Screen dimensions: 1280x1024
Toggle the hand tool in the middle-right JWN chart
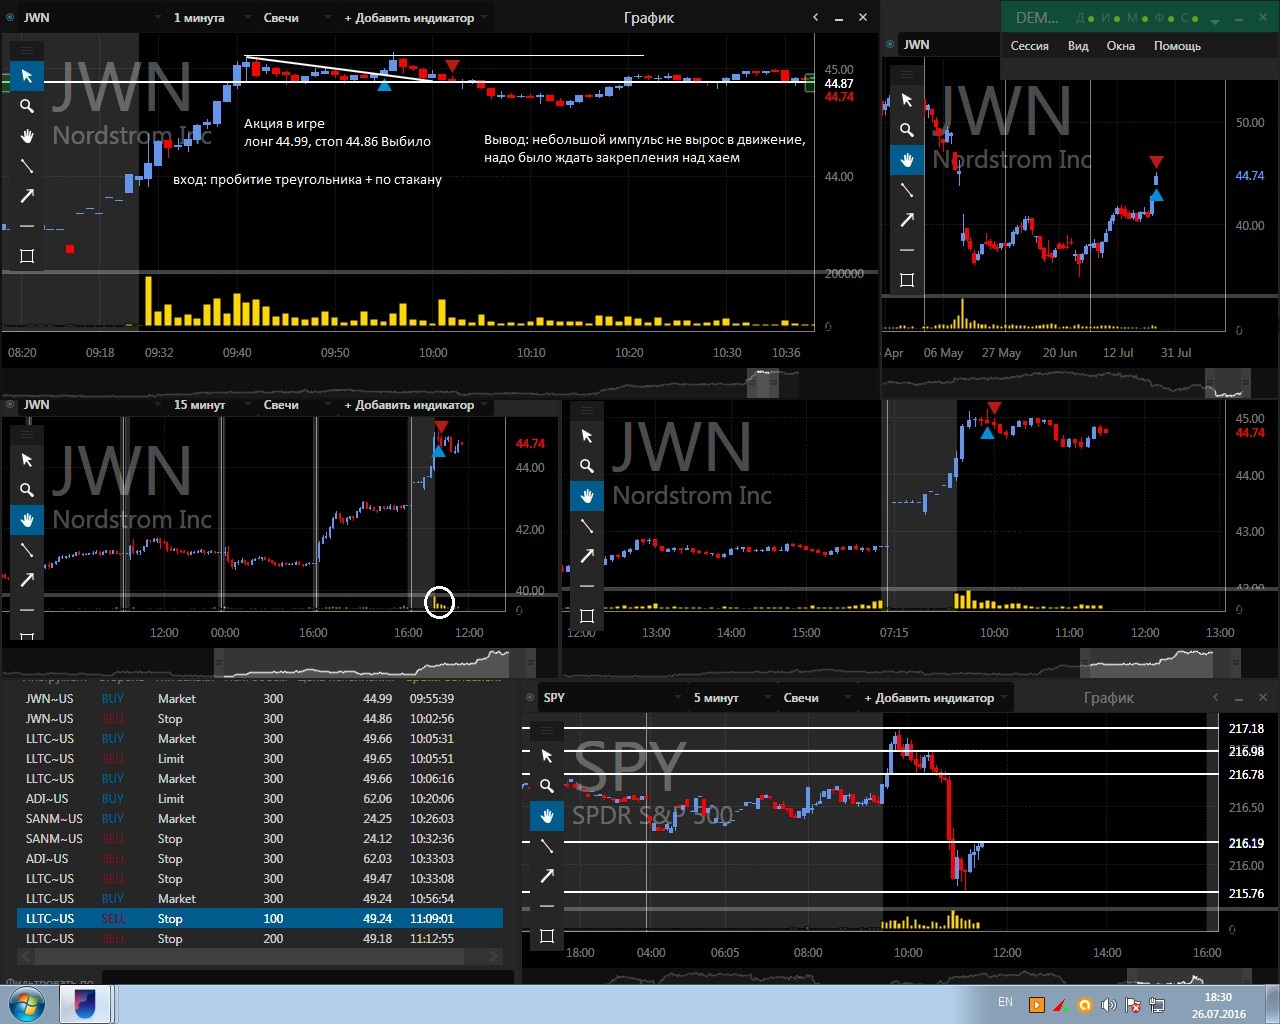coord(587,496)
